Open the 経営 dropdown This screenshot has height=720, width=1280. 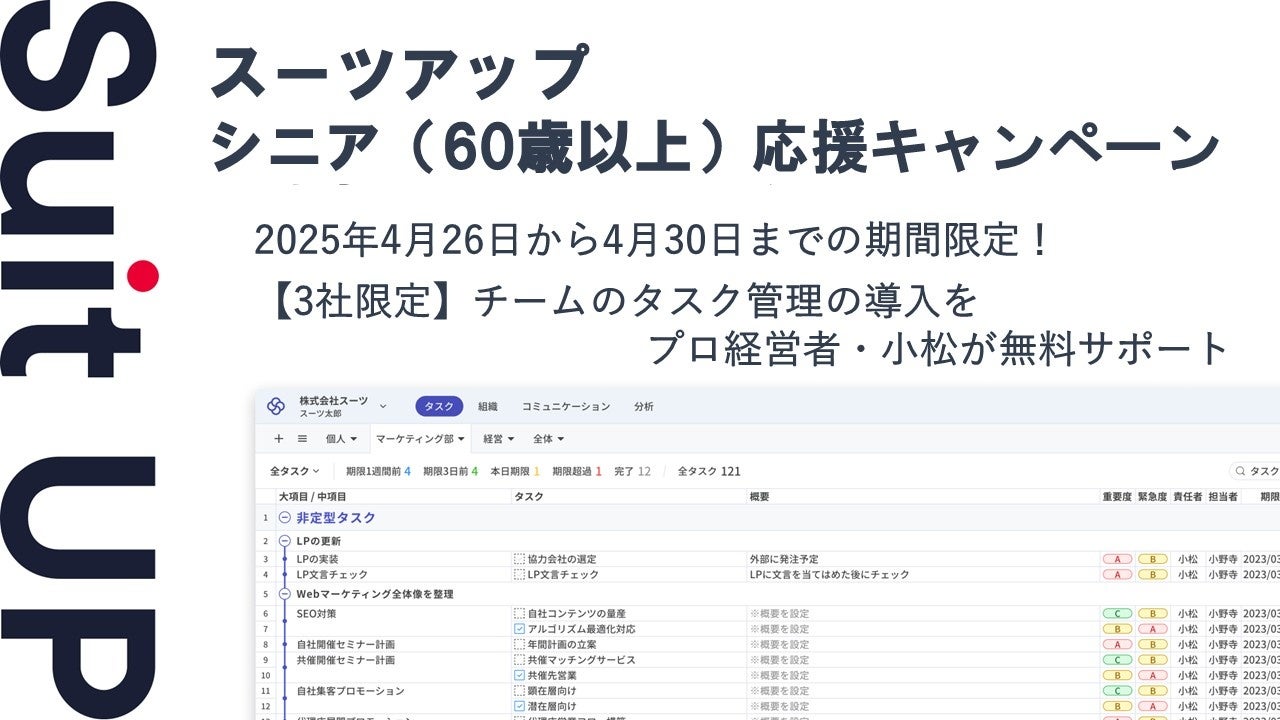[498, 438]
